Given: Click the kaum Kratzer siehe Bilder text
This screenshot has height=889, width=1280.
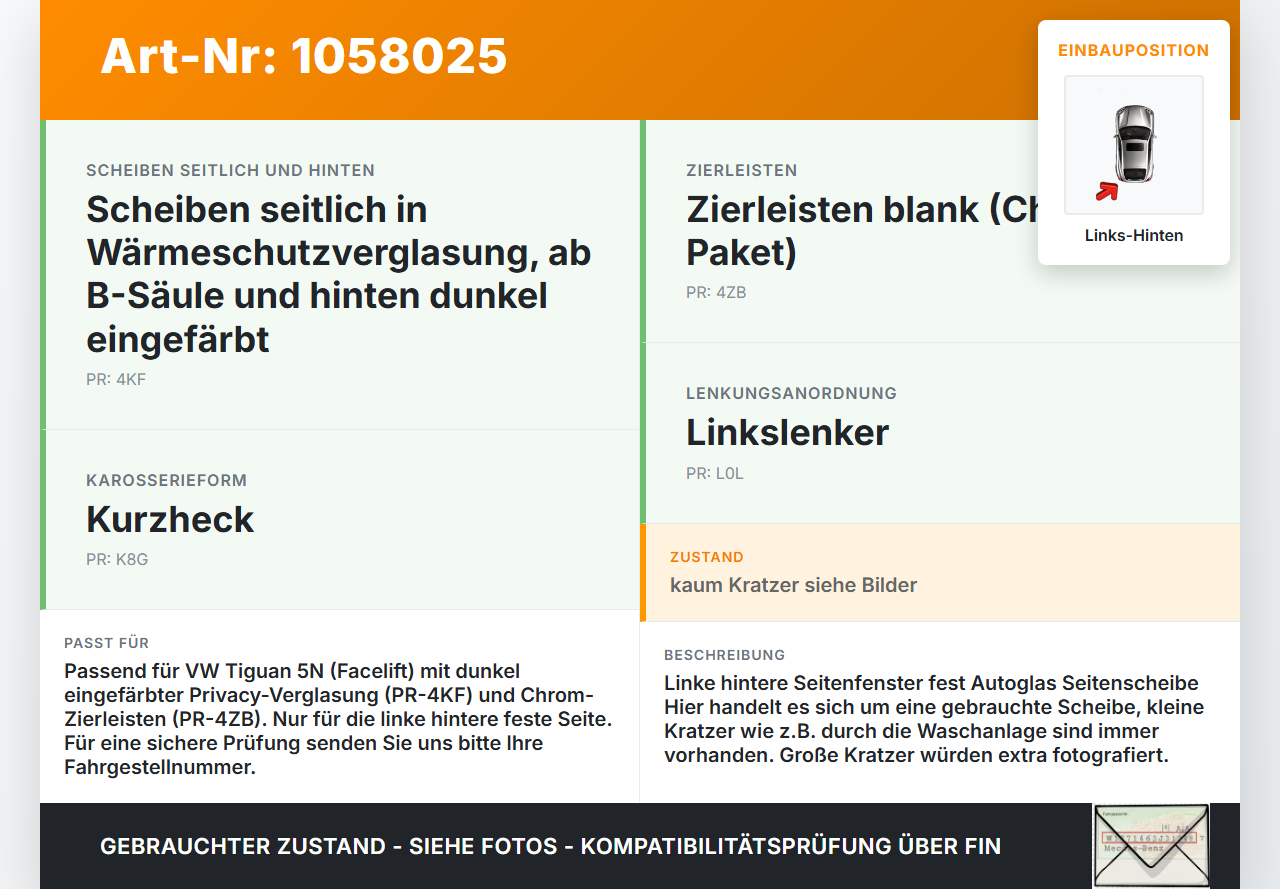Looking at the screenshot, I should click(793, 585).
